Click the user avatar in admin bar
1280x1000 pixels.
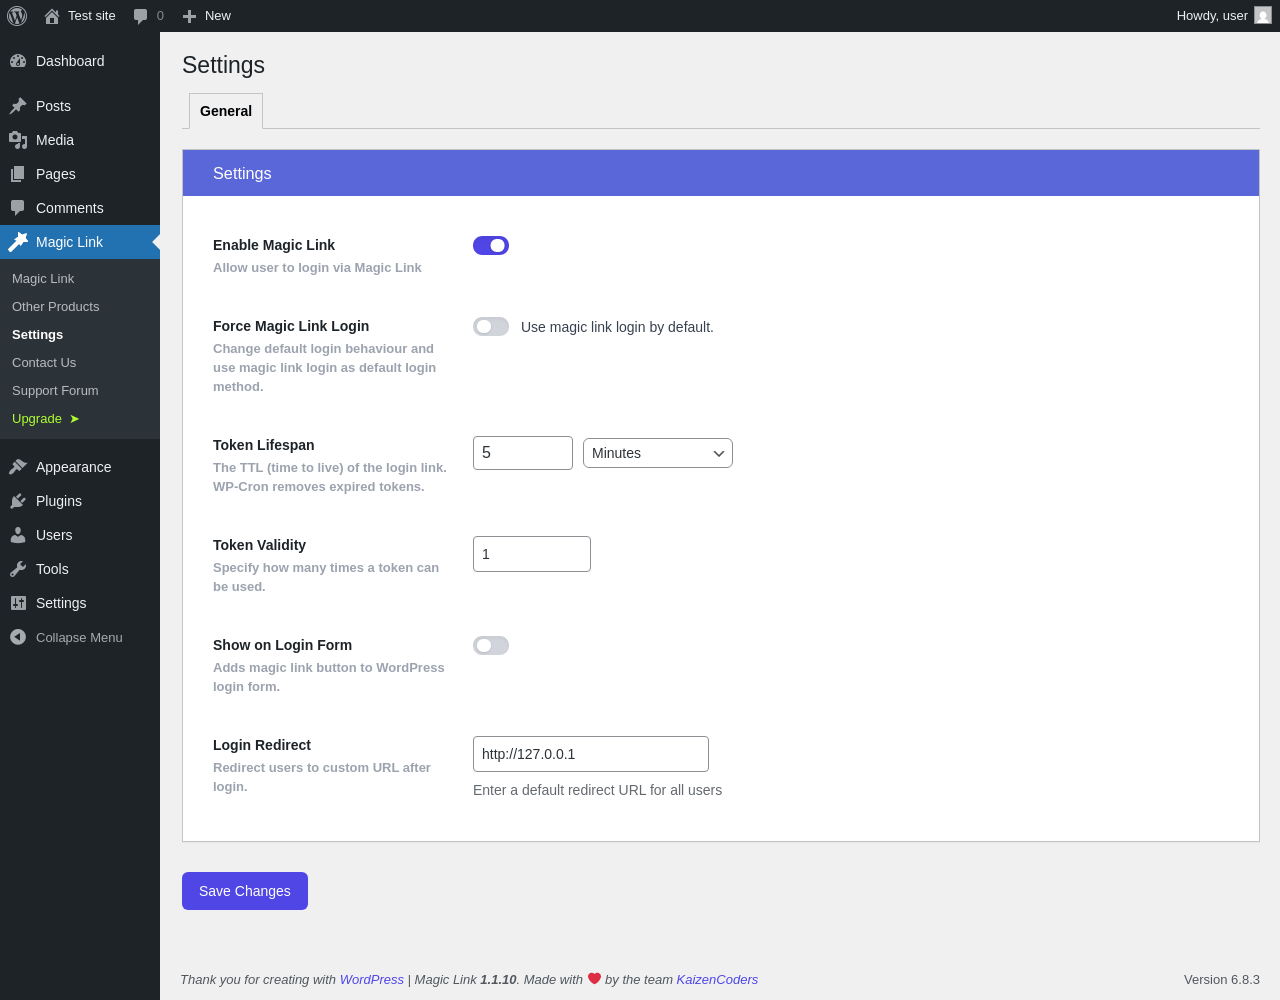pyautogui.click(x=1263, y=16)
